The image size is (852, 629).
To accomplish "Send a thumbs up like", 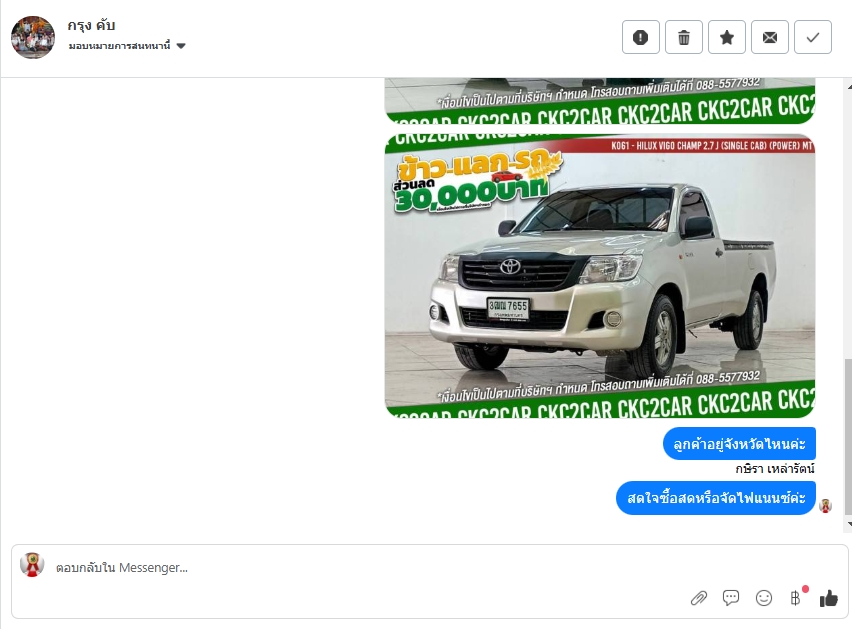I will (829, 598).
